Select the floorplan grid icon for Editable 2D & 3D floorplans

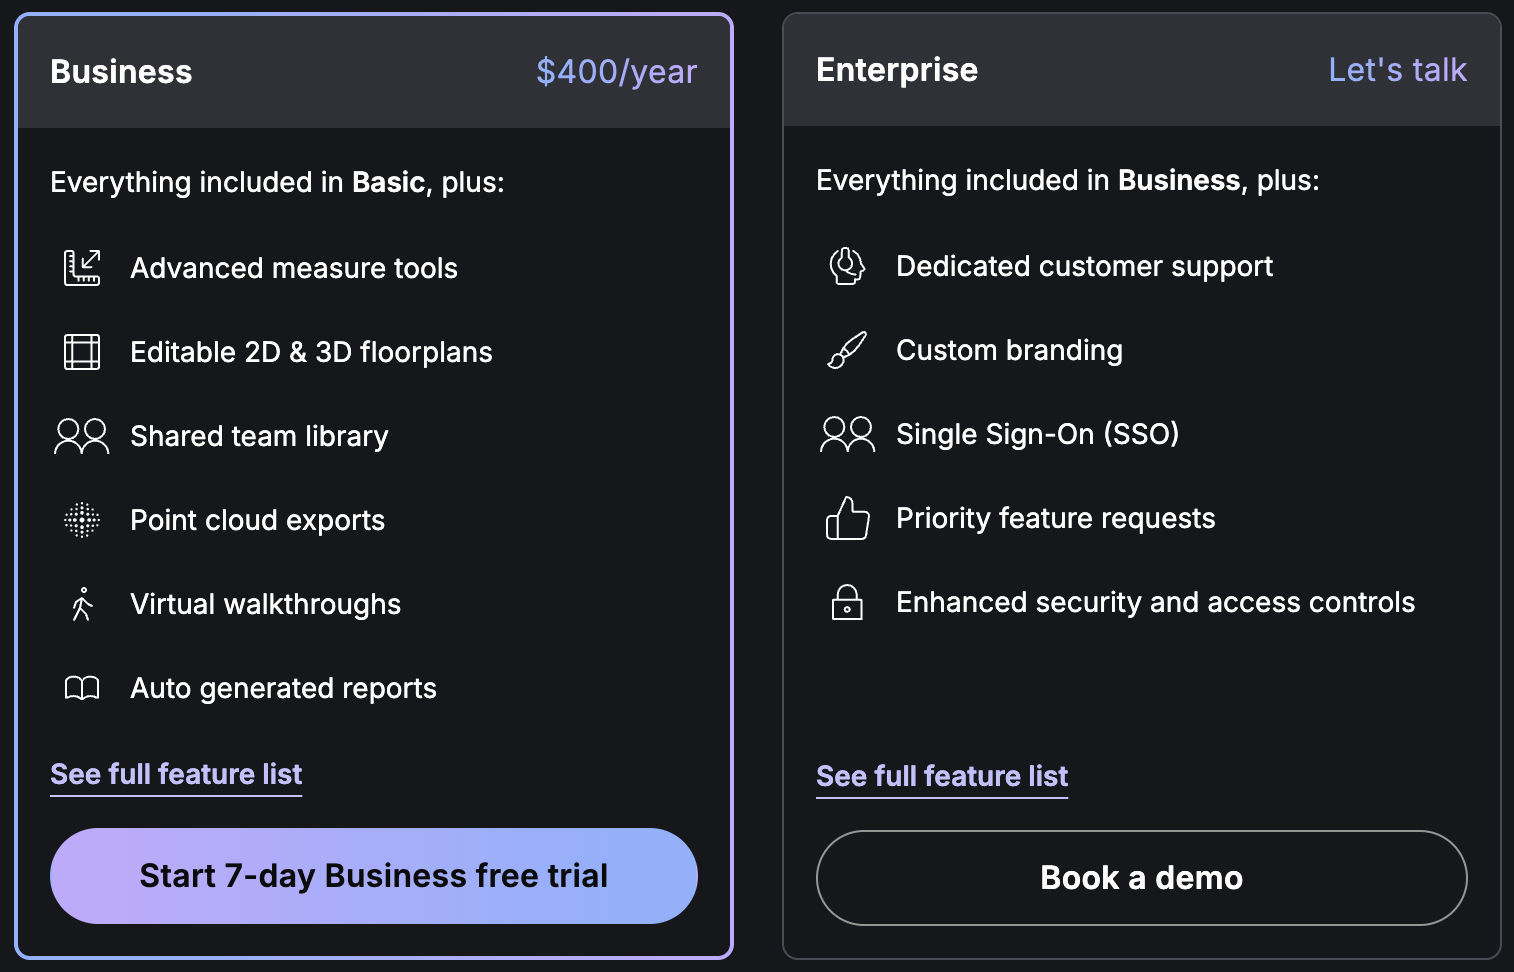[x=81, y=352]
